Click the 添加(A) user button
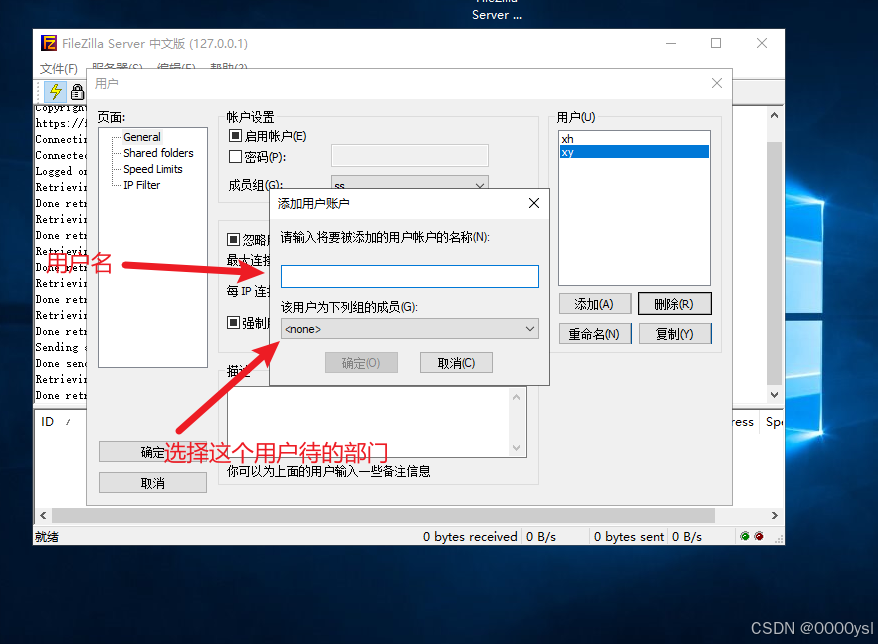This screenshot has height=644, width=878. click(x=595, y=304)
